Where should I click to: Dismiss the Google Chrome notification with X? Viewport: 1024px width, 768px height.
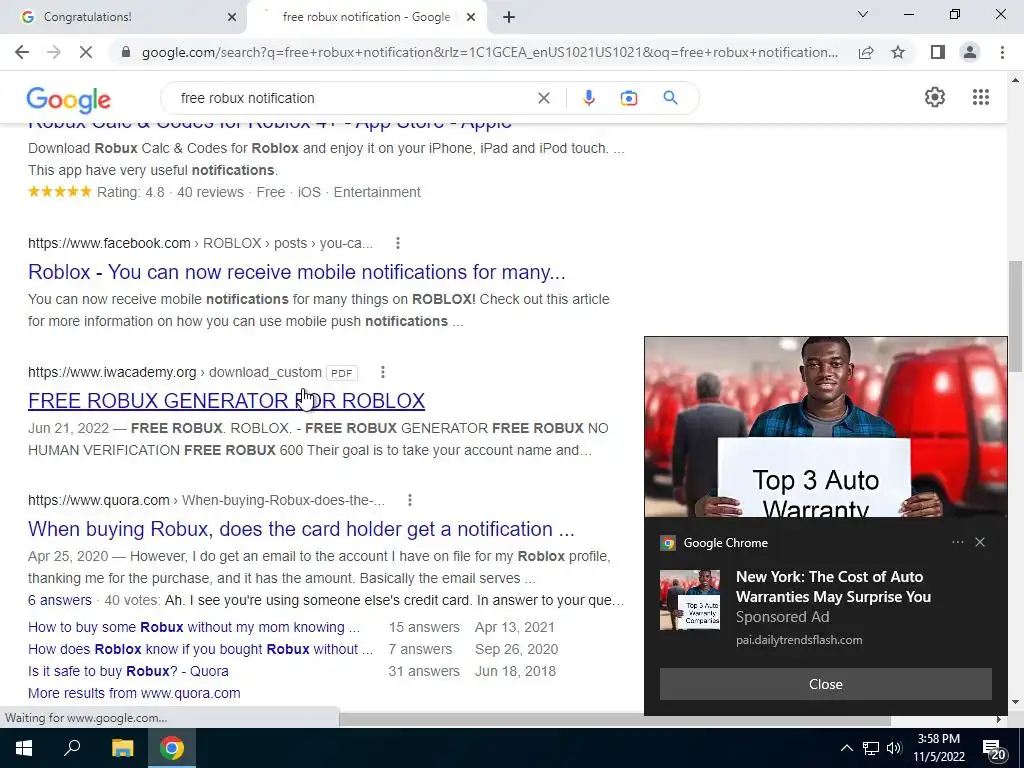click(980, 542)
